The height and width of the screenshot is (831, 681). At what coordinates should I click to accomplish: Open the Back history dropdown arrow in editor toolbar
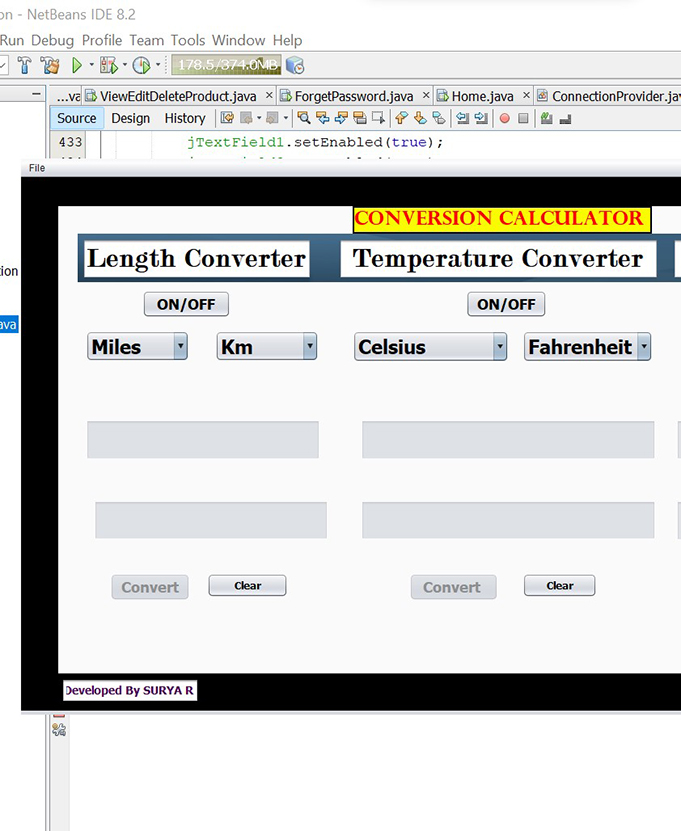259,118
